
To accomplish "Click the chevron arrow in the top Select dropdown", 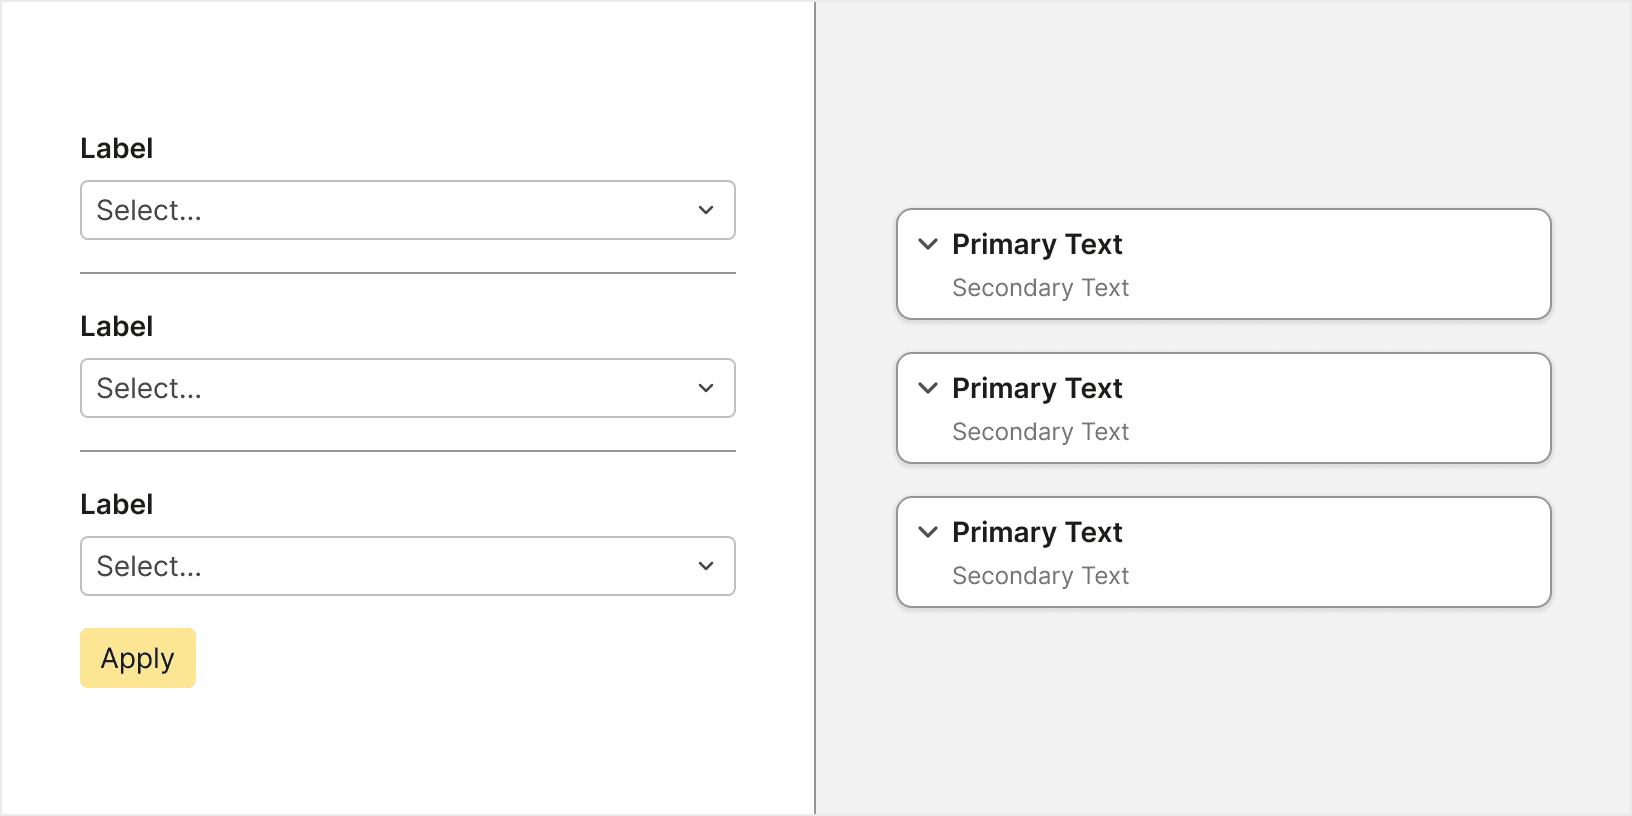I will (706, 210).
